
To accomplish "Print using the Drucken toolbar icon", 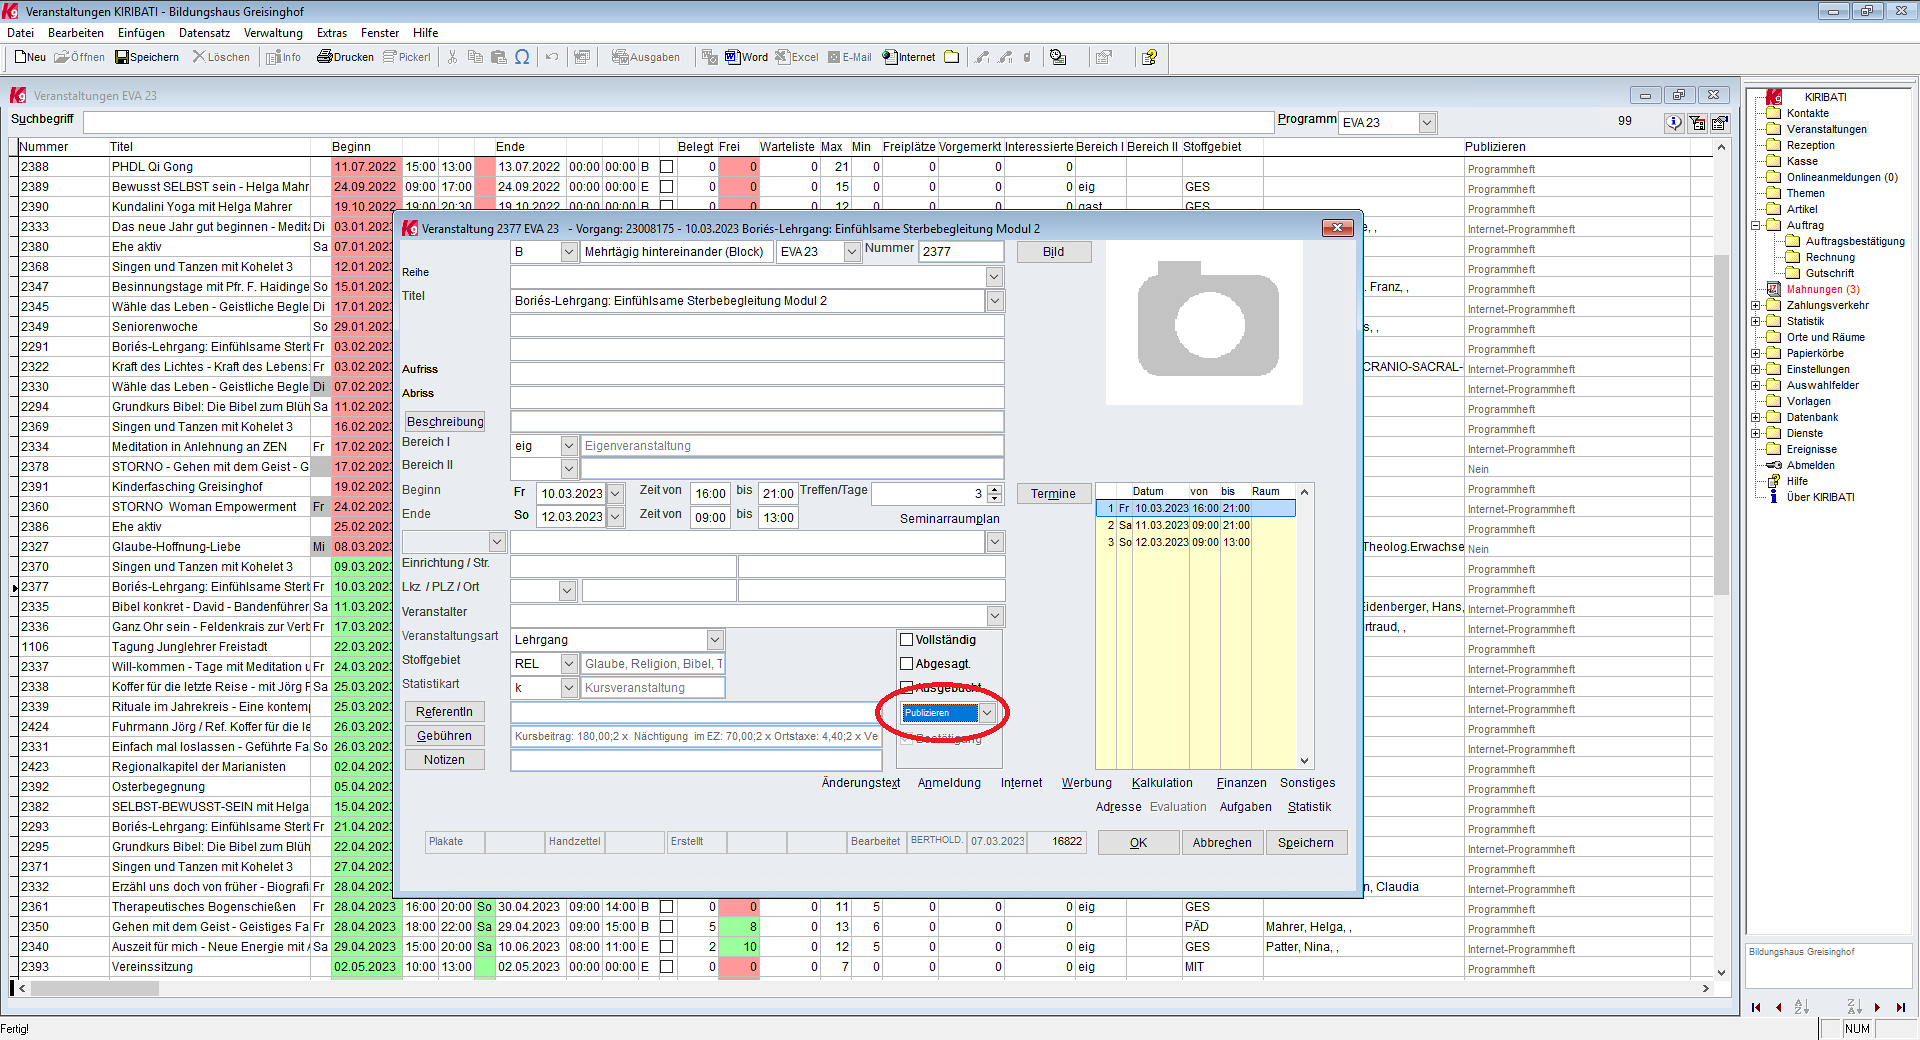I will click(345, 57).
